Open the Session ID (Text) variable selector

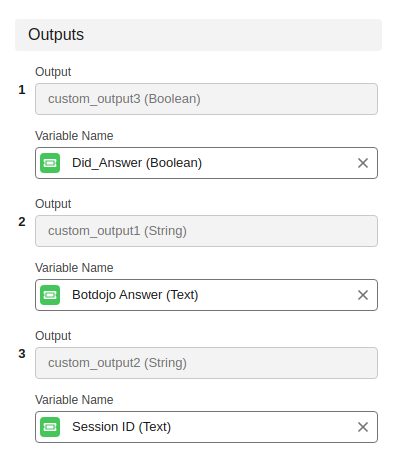click(206, 427)
